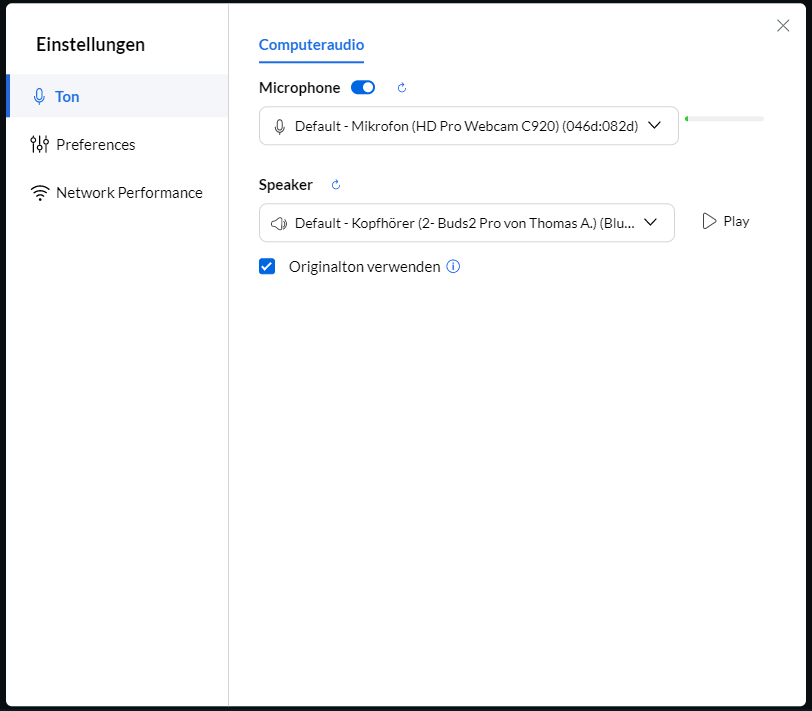Click the speaker icon inside the device dropdown
This screenshot has width=812, height=711.
pos(280,223)
